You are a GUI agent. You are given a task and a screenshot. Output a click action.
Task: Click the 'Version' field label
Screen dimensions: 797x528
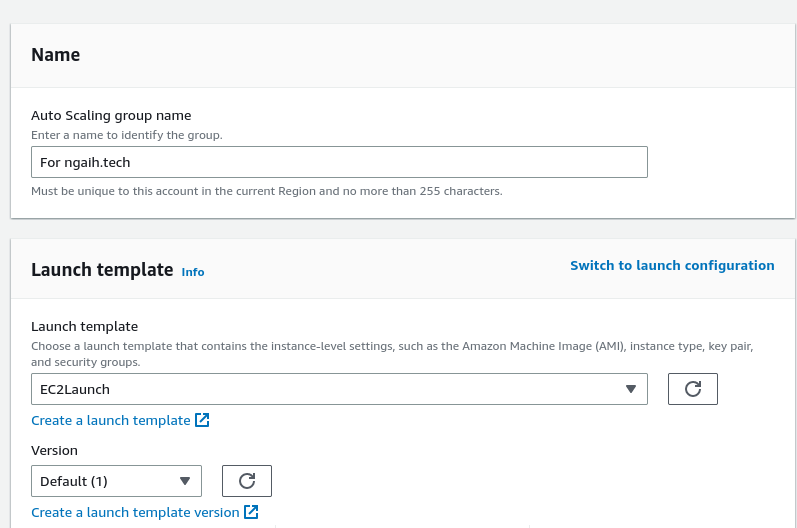click(x=54, y=451)
